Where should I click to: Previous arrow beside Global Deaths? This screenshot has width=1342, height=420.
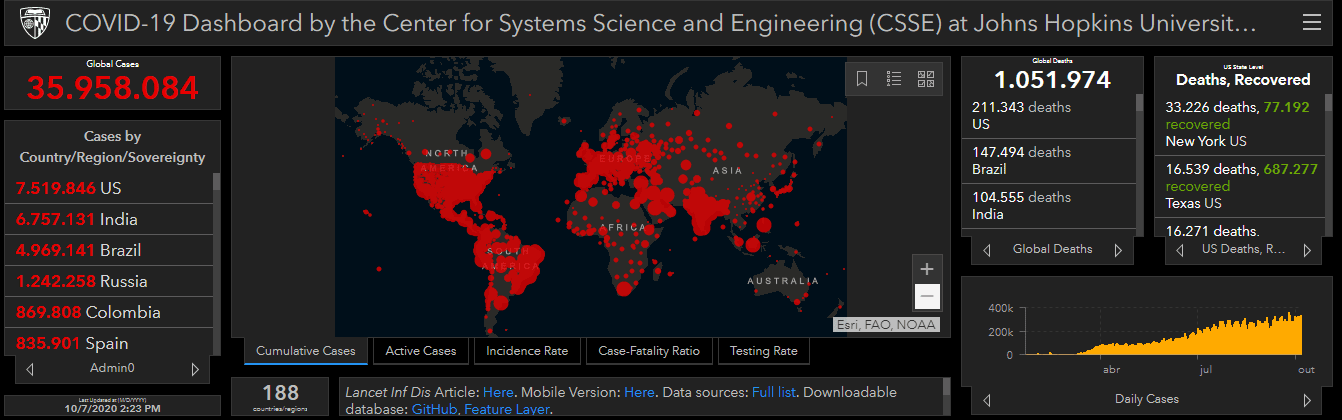[x=987, y=250]
